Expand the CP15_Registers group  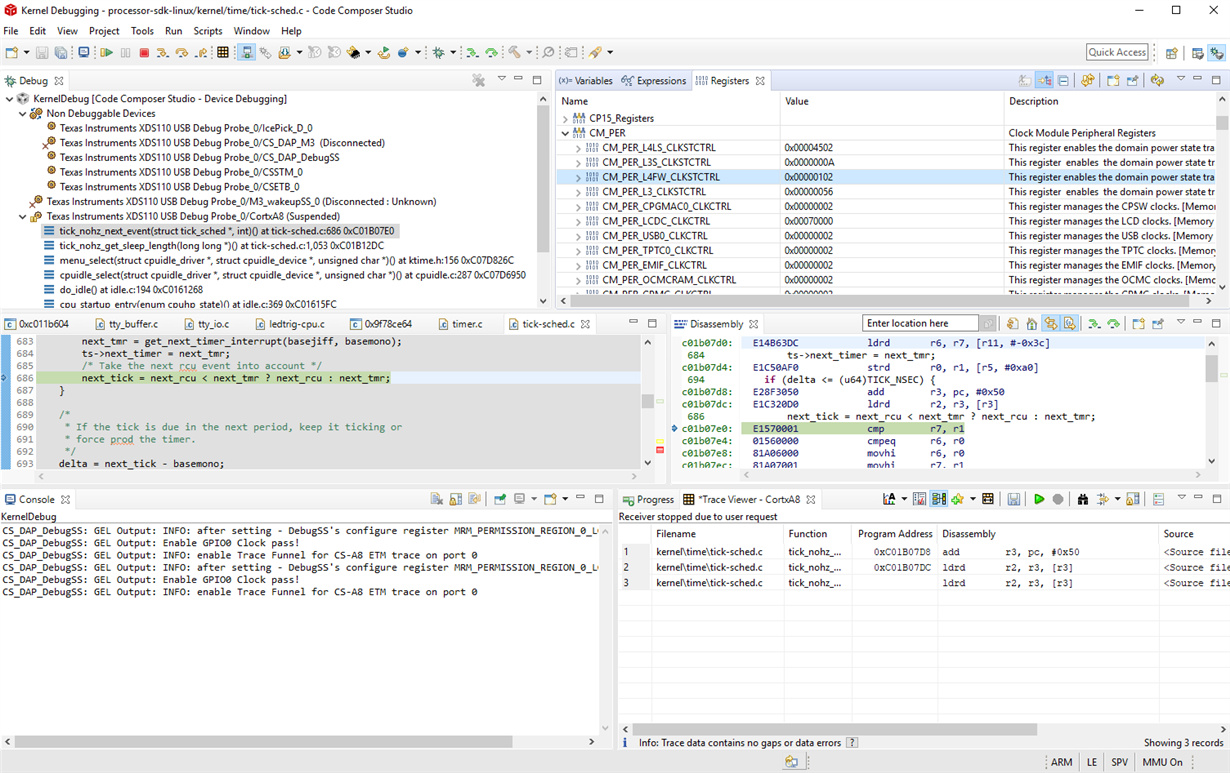coord(566,118)
